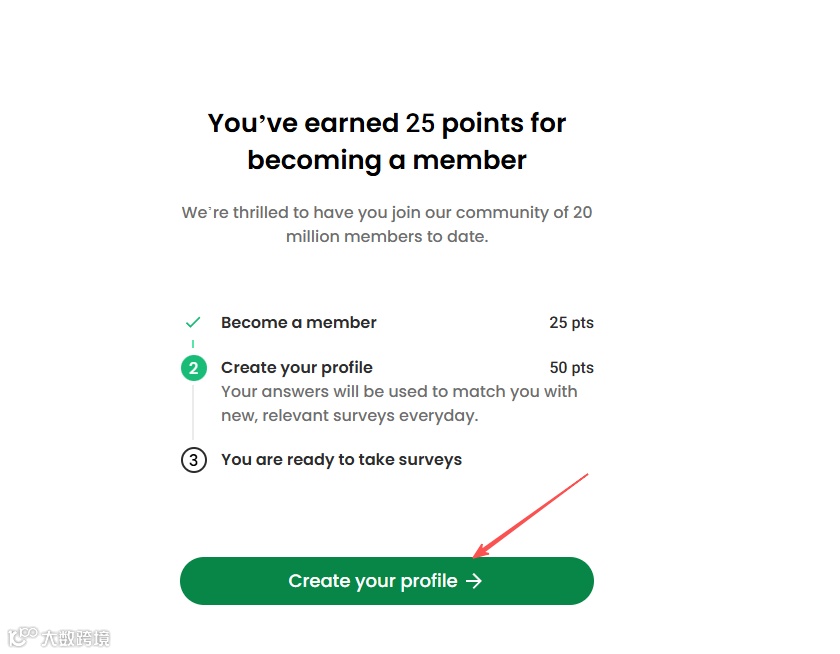The width and height of the screenshot is (840, 654).
Task: Click the watermark logo icon in the bottom-left corner
Action: (x=21, y=637)
